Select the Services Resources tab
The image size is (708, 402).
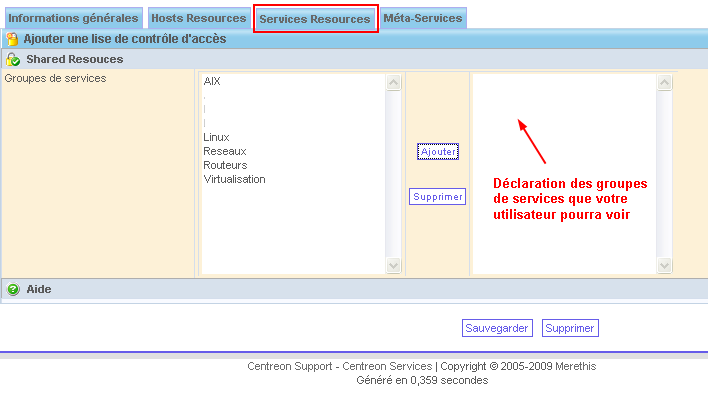point(315,19)
